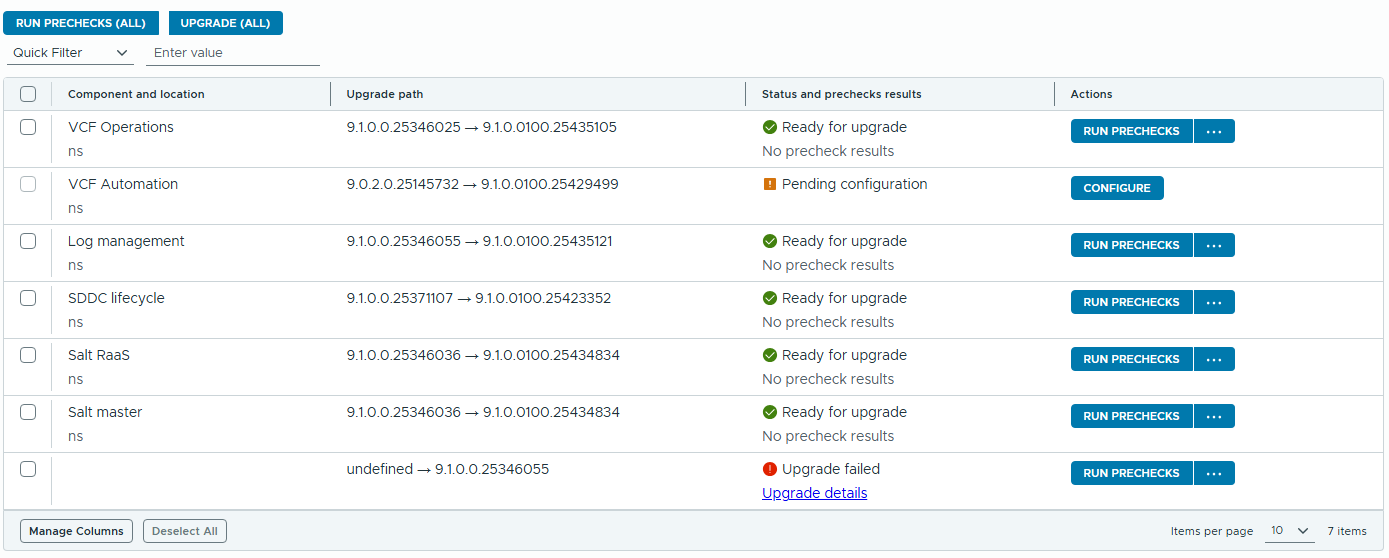Click the Upgrade failed status text

coord(831,469)
